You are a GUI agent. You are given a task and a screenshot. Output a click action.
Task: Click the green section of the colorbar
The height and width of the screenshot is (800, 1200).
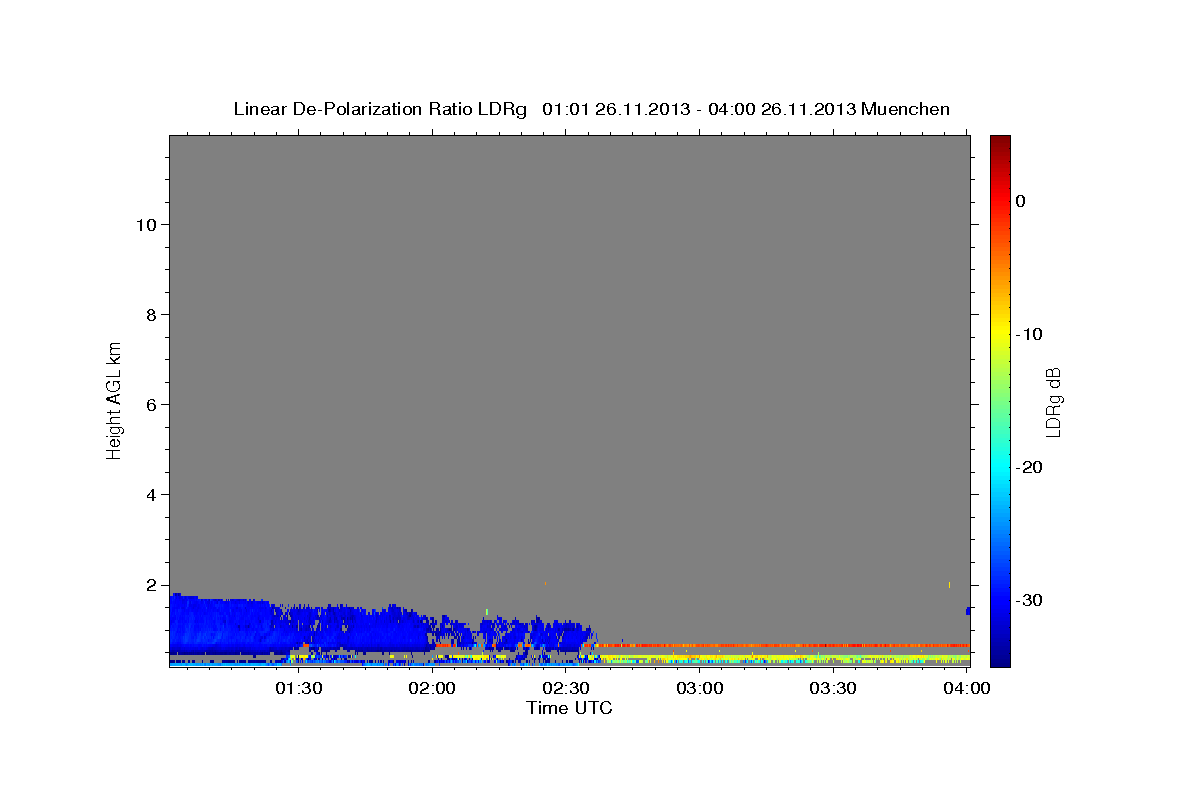point(1000,400)
